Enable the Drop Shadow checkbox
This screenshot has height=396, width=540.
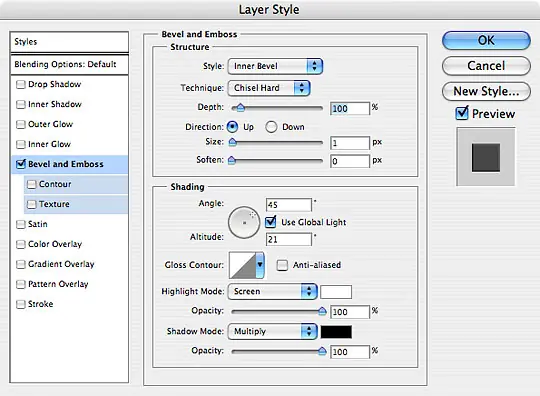pyautogui.click(x=21, y=84)
